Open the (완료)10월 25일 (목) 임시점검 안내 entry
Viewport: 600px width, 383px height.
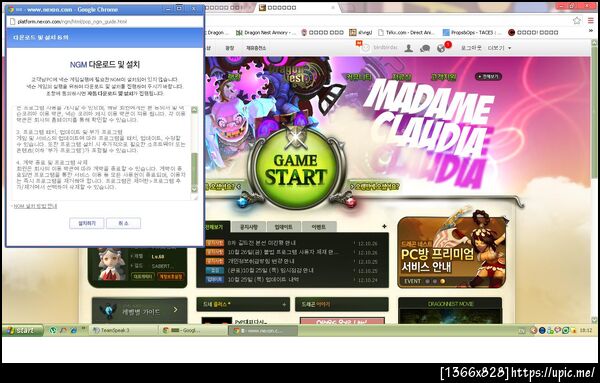[x=271, y=271]
